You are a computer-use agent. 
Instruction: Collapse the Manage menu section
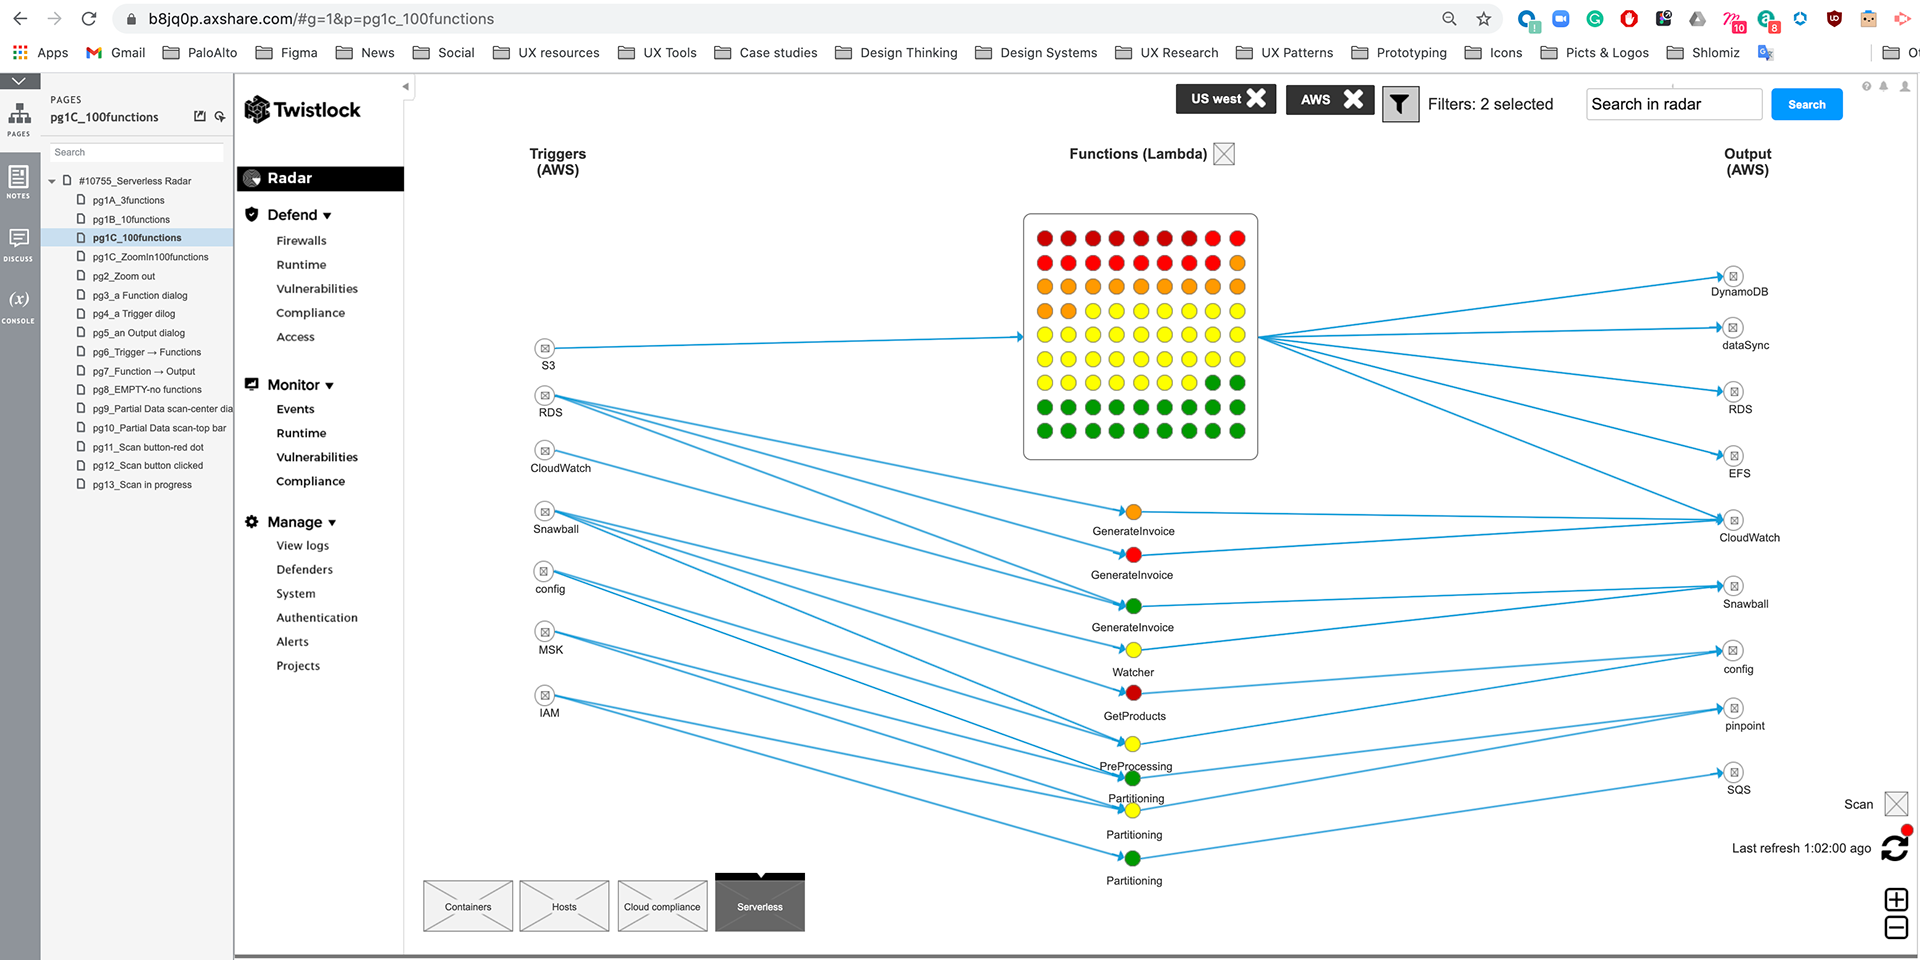pyautogui.click(x=332, y=523)
